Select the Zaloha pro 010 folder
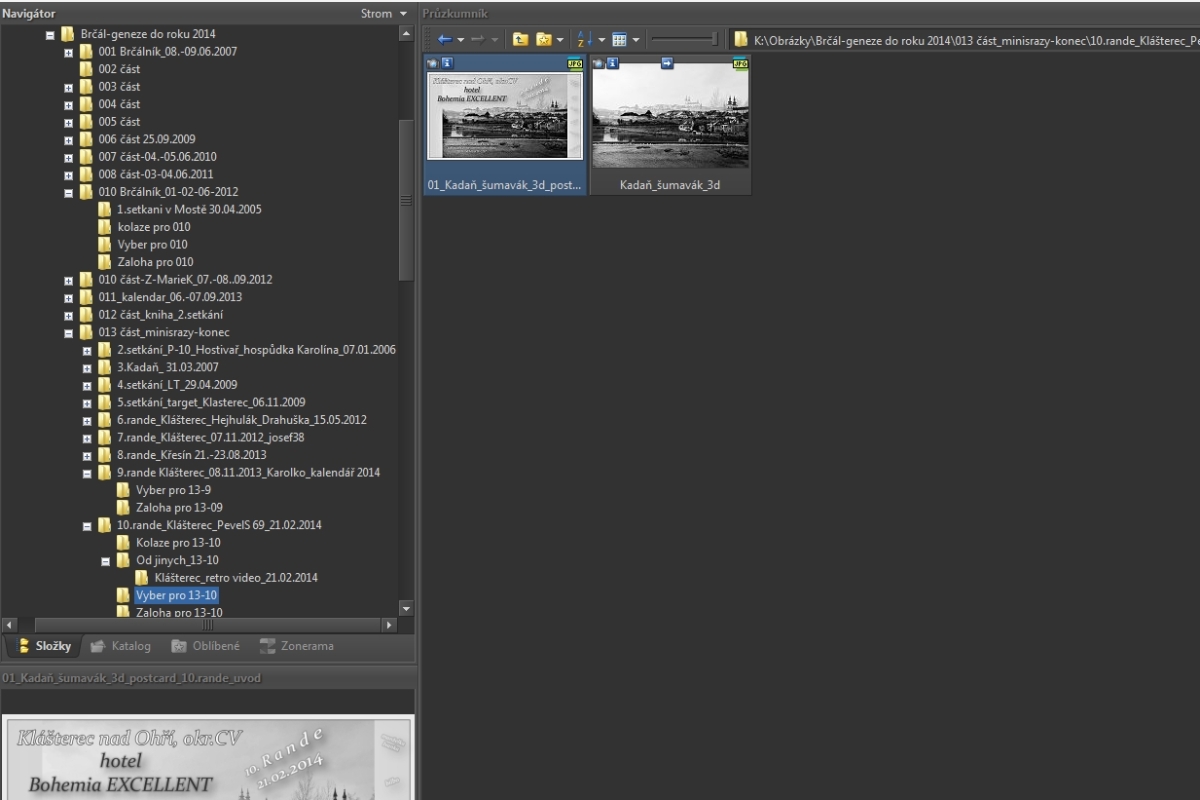The image size is (1200, 800). click(155, 262)
